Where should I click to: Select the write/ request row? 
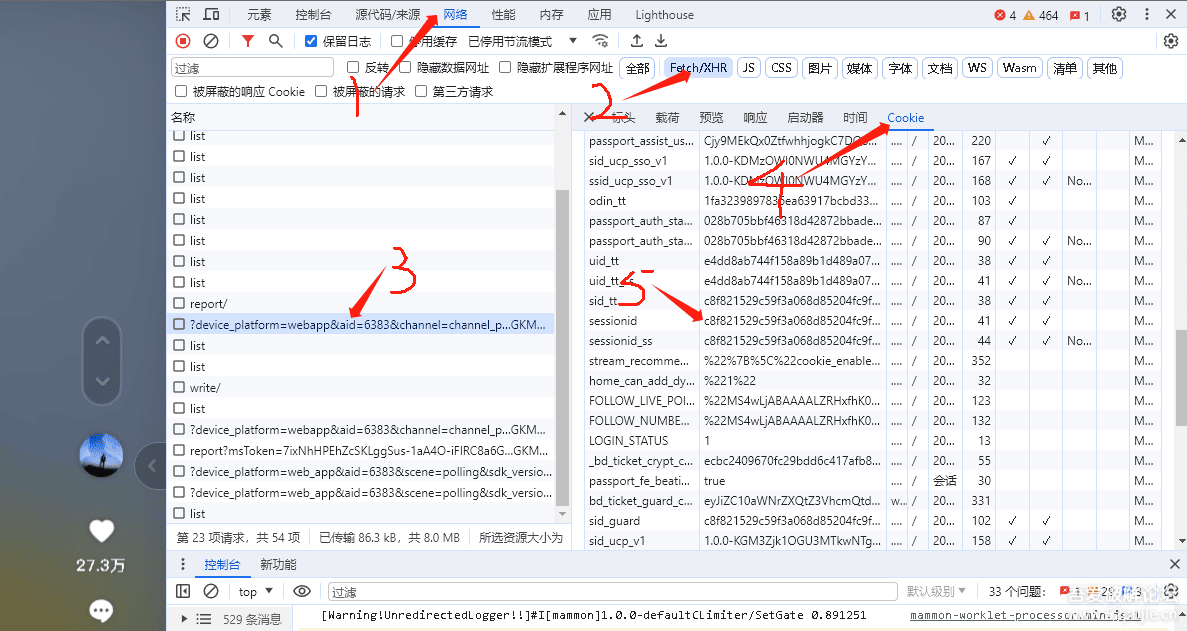tap(360, 387)
